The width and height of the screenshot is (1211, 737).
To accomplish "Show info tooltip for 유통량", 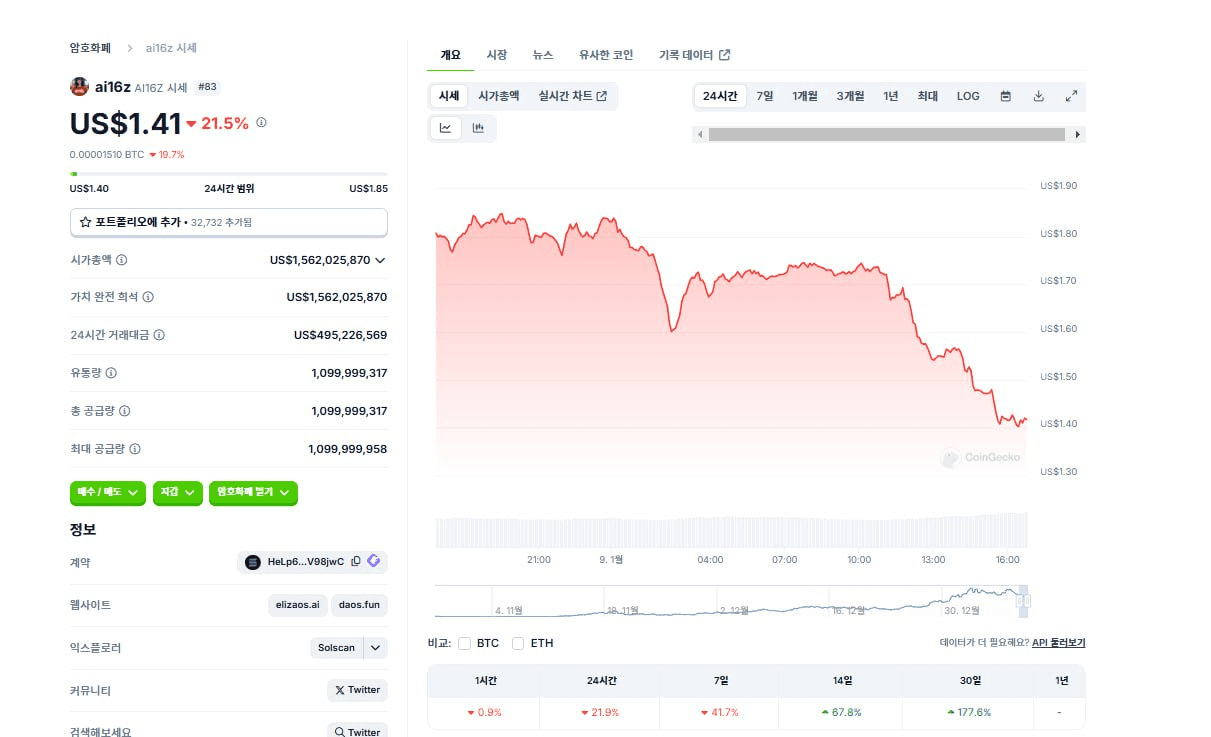I will pyautogui.click(x=111, y=373).
